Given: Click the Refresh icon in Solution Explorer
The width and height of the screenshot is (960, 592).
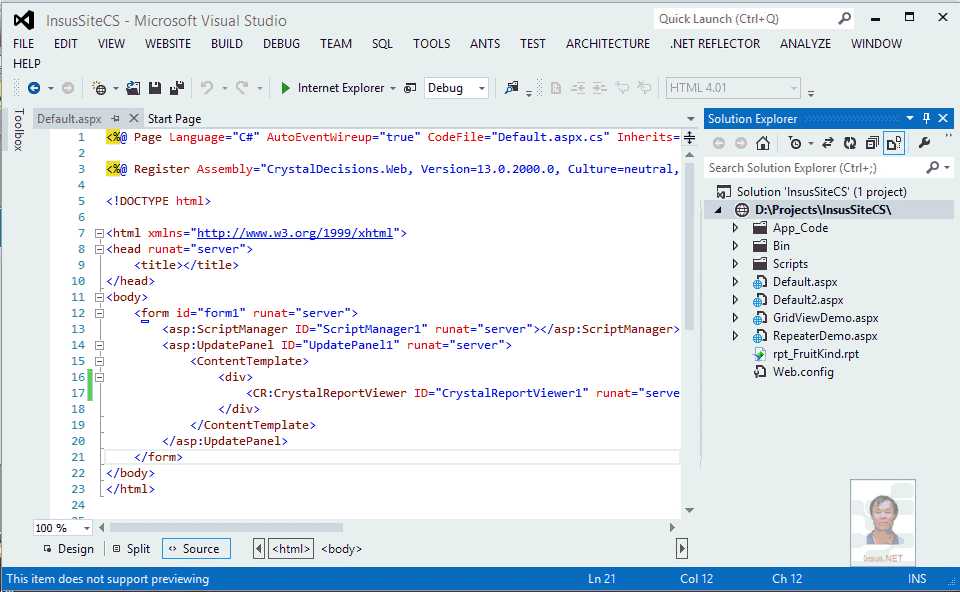Looking at the screenshot, I should tap(849, 143).
